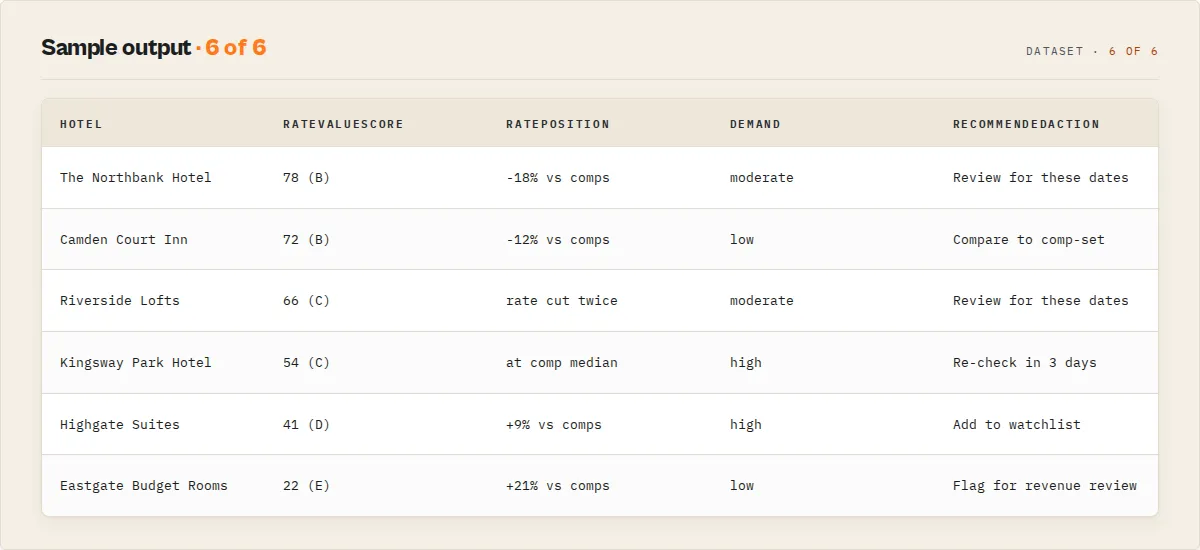Click score 78 (B)

click(306, 178)
